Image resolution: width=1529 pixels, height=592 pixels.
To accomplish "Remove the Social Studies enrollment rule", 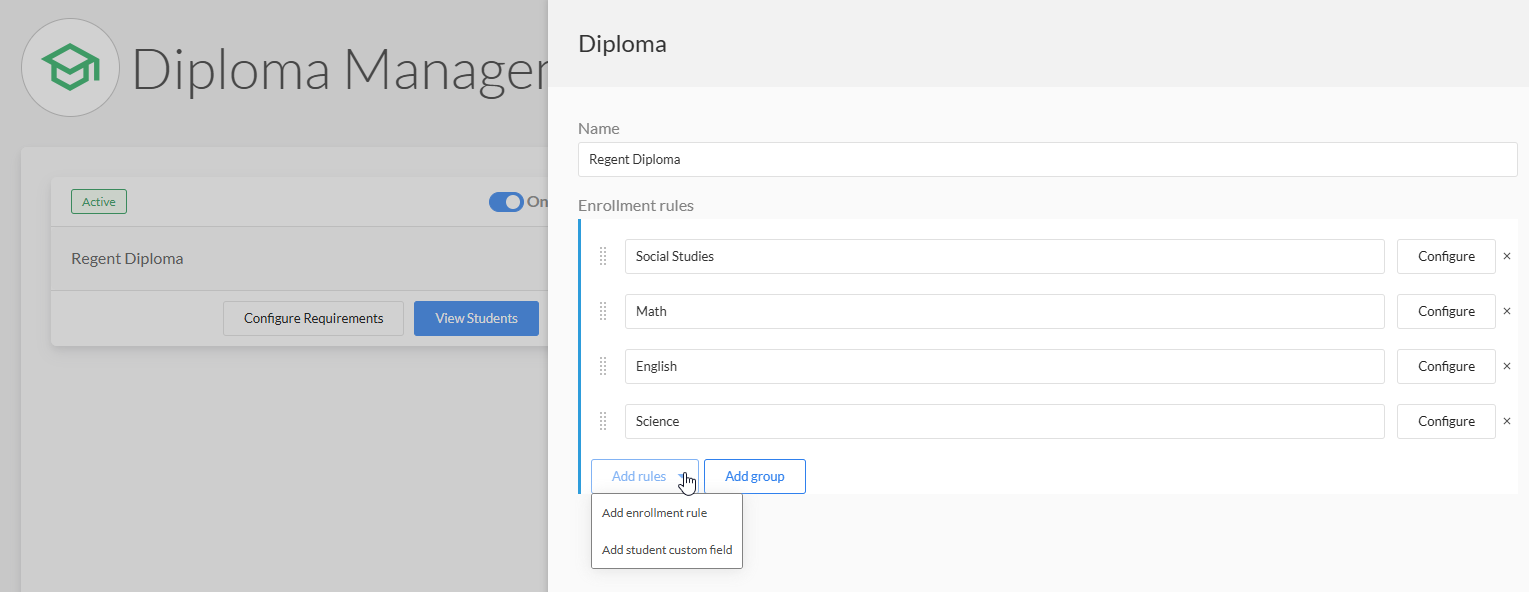I will (x=1507, y=256).
